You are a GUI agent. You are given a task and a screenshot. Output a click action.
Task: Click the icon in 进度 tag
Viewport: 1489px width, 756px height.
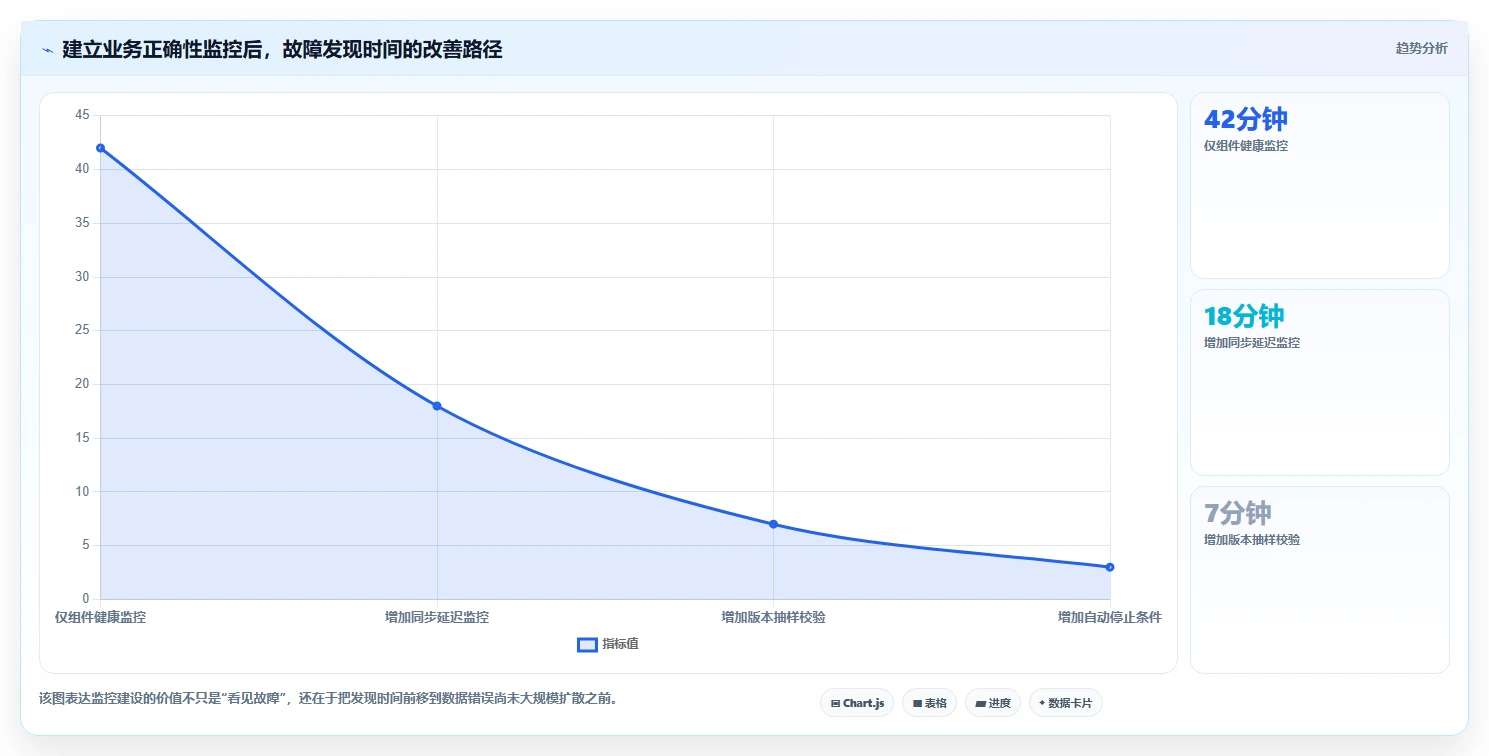click(x=981, y=704)
